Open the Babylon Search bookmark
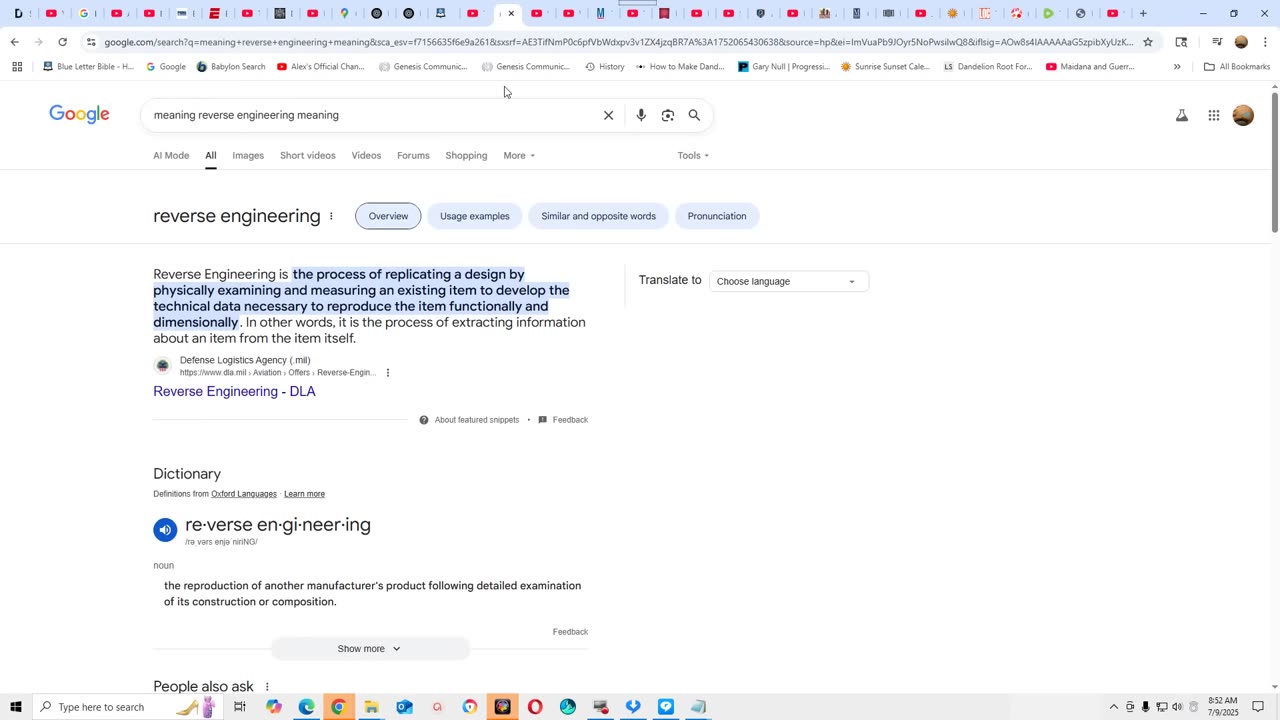This screenshot has width=1280, height=720. tap(231, 67)
